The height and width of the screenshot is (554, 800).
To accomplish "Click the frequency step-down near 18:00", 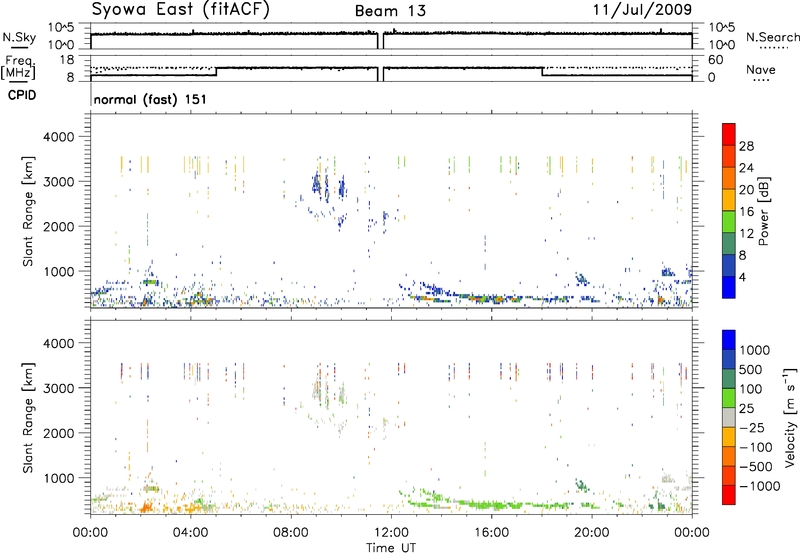I will (542, 72).
